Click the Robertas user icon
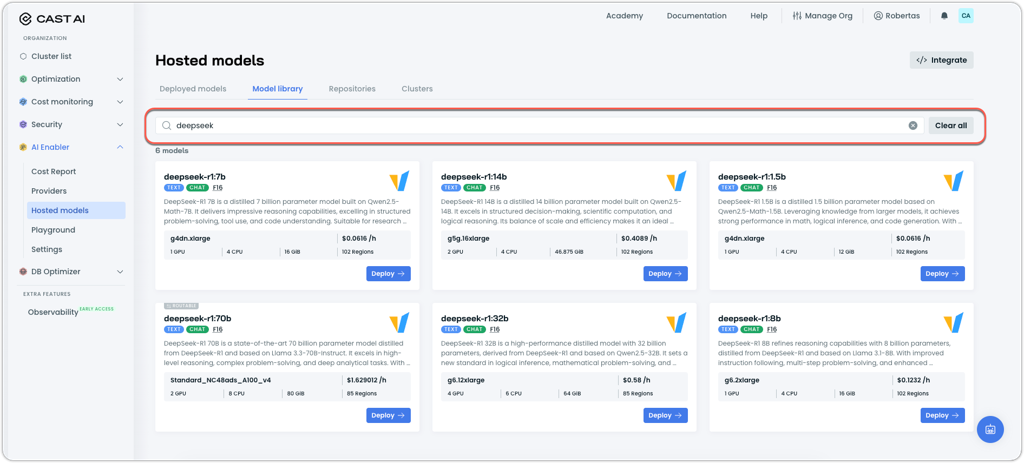 tap(878, 16)
